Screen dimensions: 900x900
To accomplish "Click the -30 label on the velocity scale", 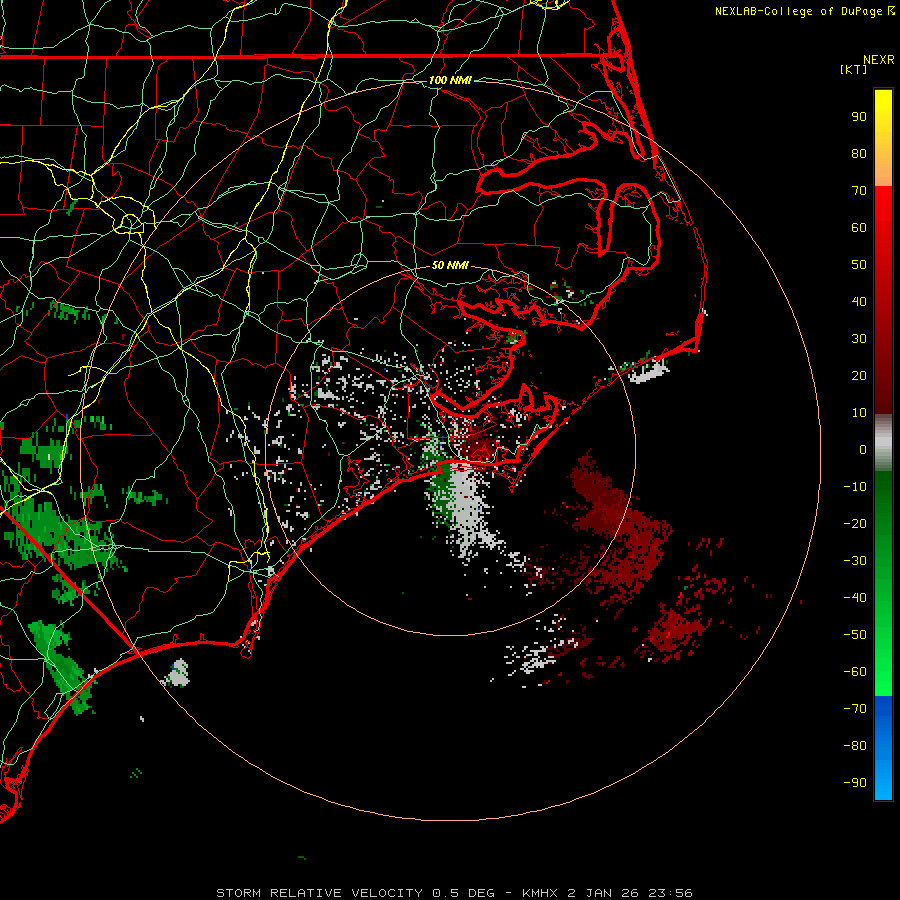I will pyautogui.click(x=855, y=561).
